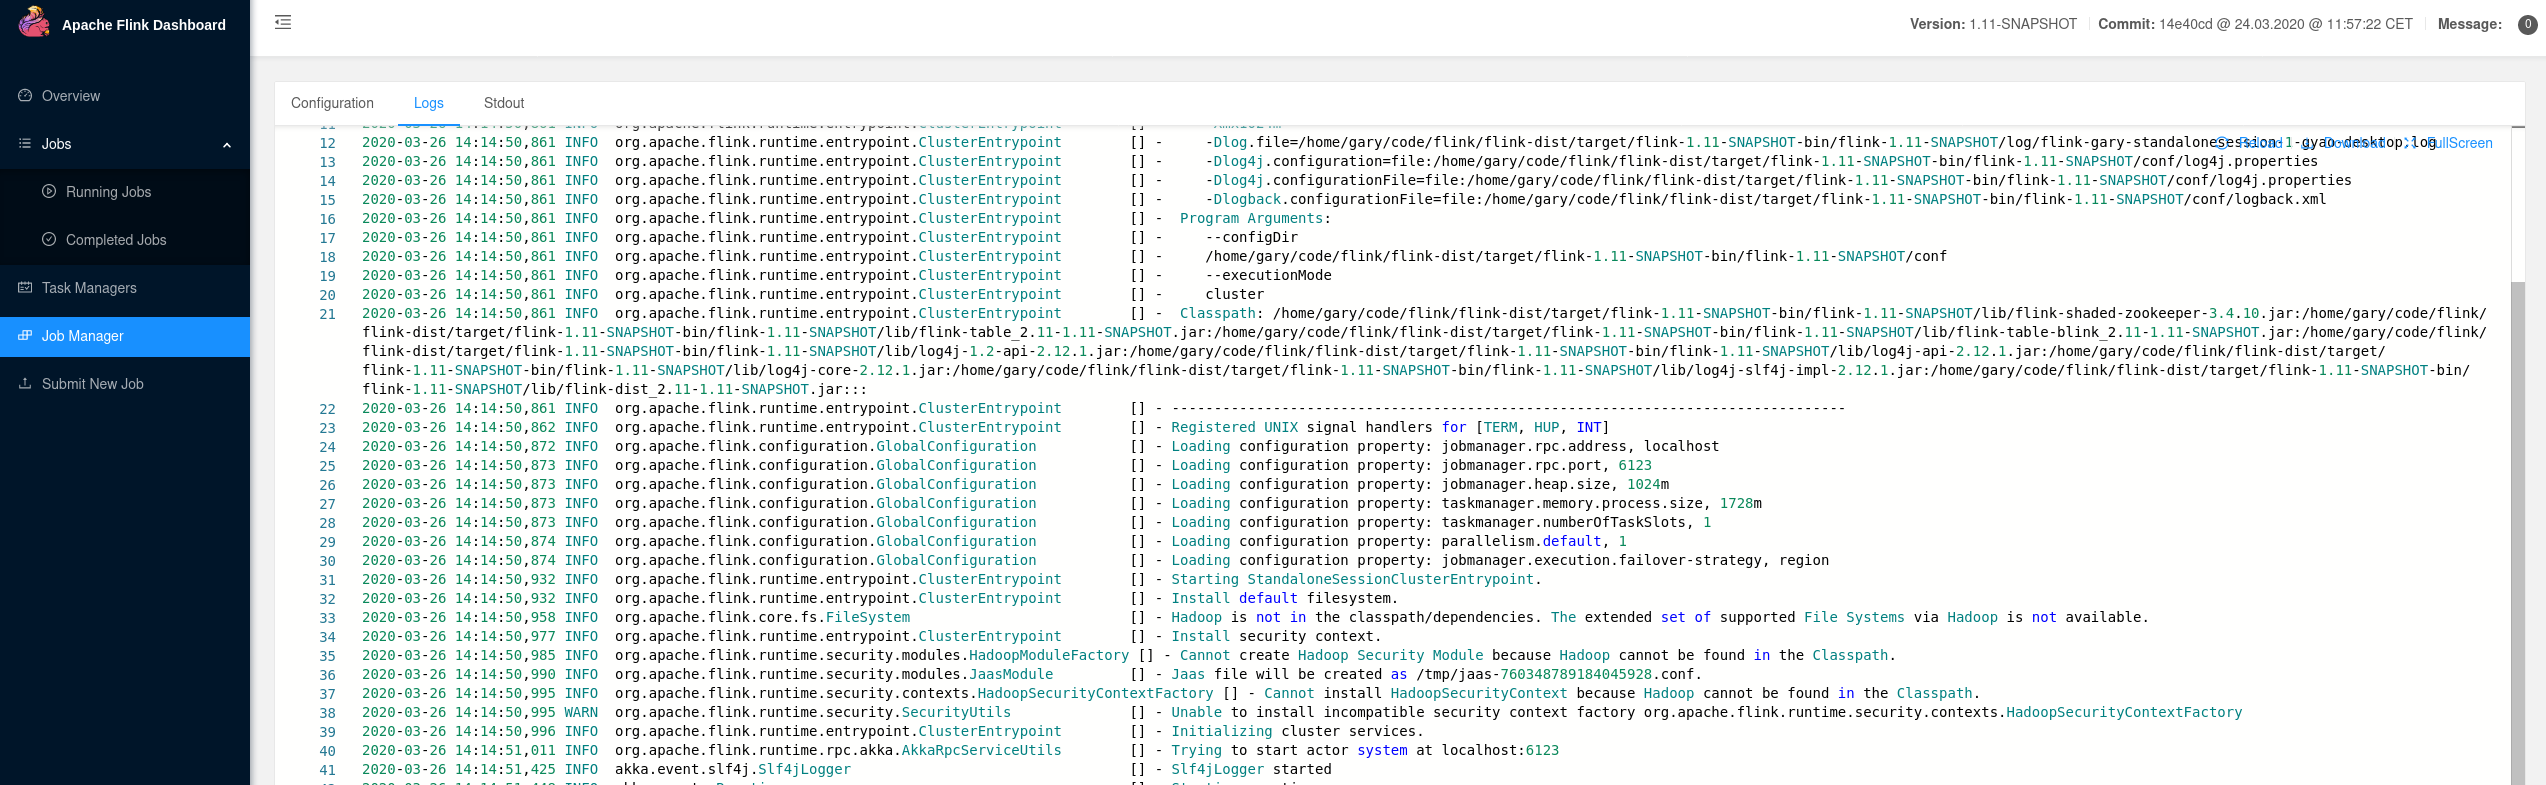Image resolution: width=2546 pixels, height=785 pixels.
Task: Click 'Slf4jLogger started' log text
Action: pyautogui.click(x=1251, y=769)
